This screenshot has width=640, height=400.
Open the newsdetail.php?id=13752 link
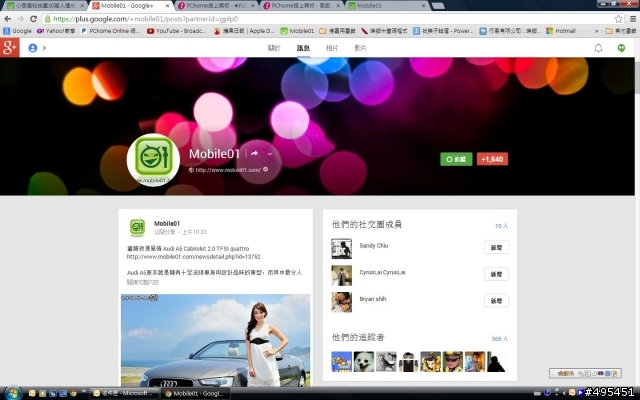[193, 257]
